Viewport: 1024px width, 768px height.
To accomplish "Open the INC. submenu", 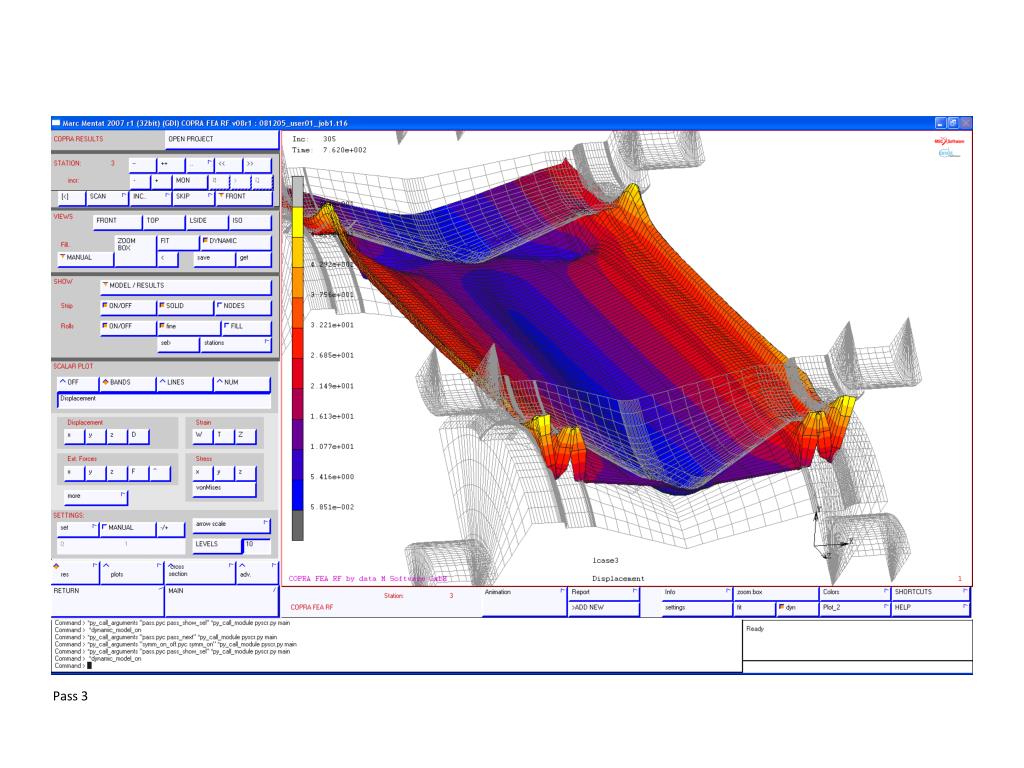I will coord(150,197).
